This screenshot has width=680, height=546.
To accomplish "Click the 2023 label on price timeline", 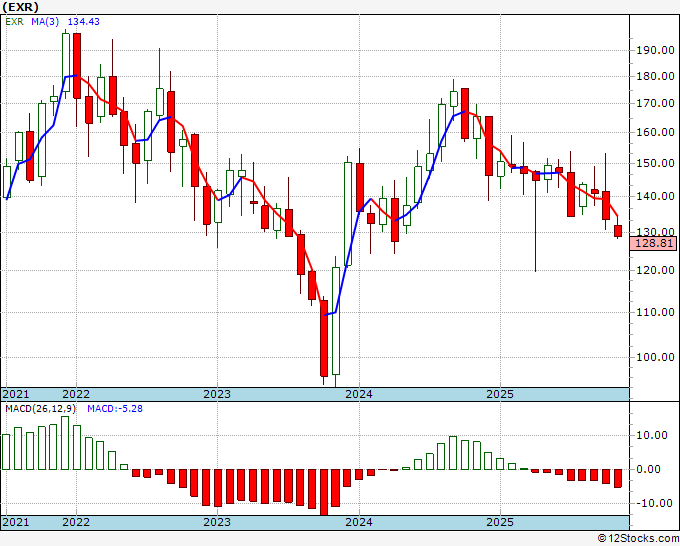I will click(x=217, y=394).
